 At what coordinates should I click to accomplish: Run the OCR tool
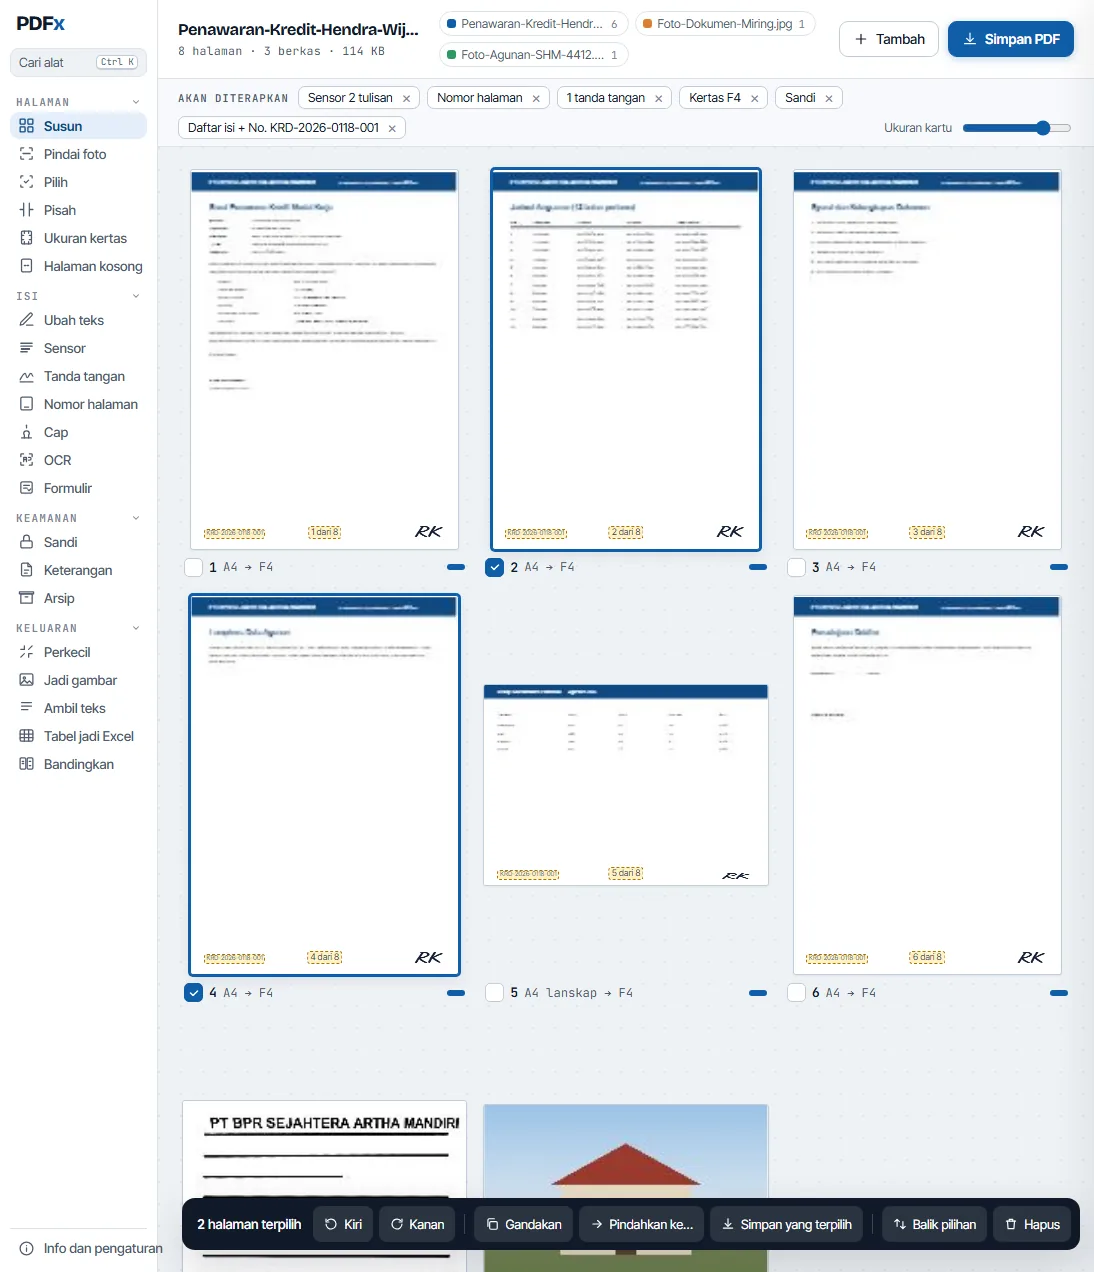[x=78, y=460]
